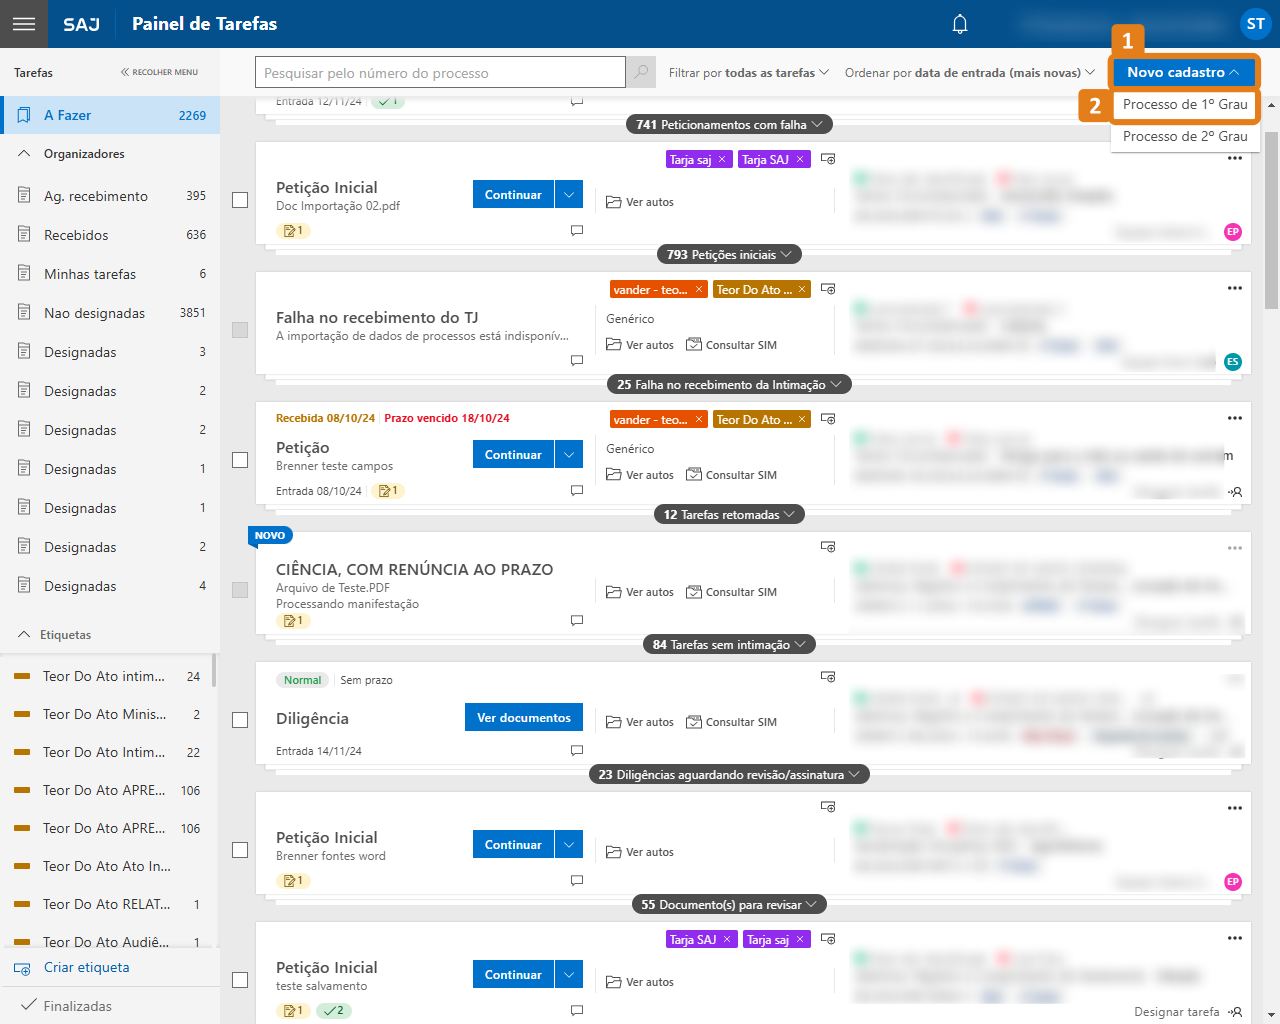Click Designar tarefa icon at bottom right
1280x1024 pixels.
(x=1237, y=1012)
